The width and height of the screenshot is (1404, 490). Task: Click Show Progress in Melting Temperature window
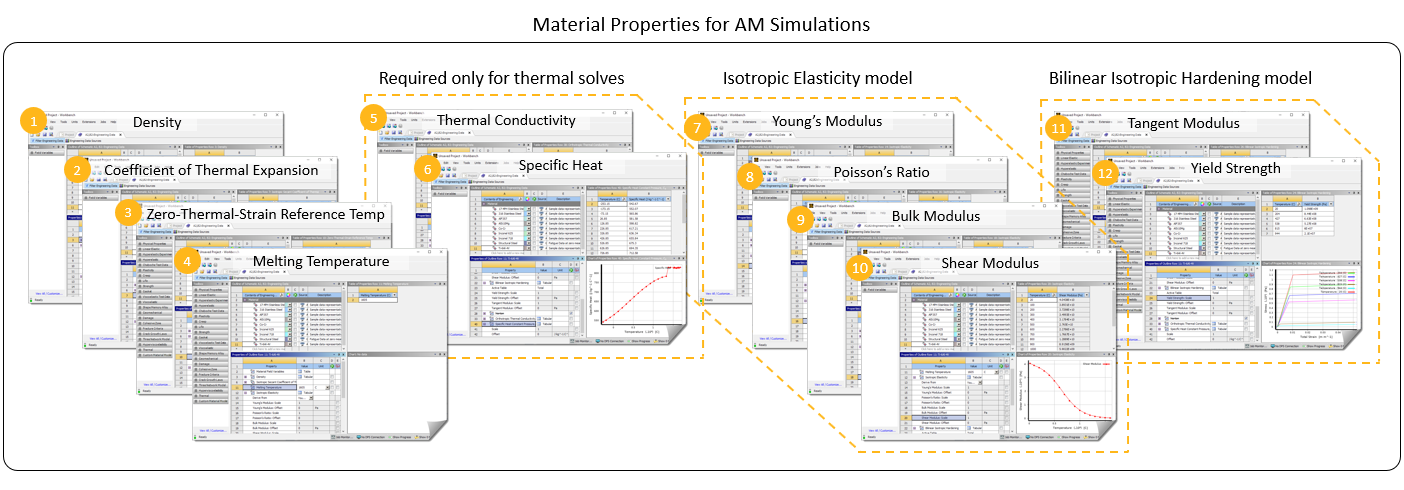click(x=399, y=437)
